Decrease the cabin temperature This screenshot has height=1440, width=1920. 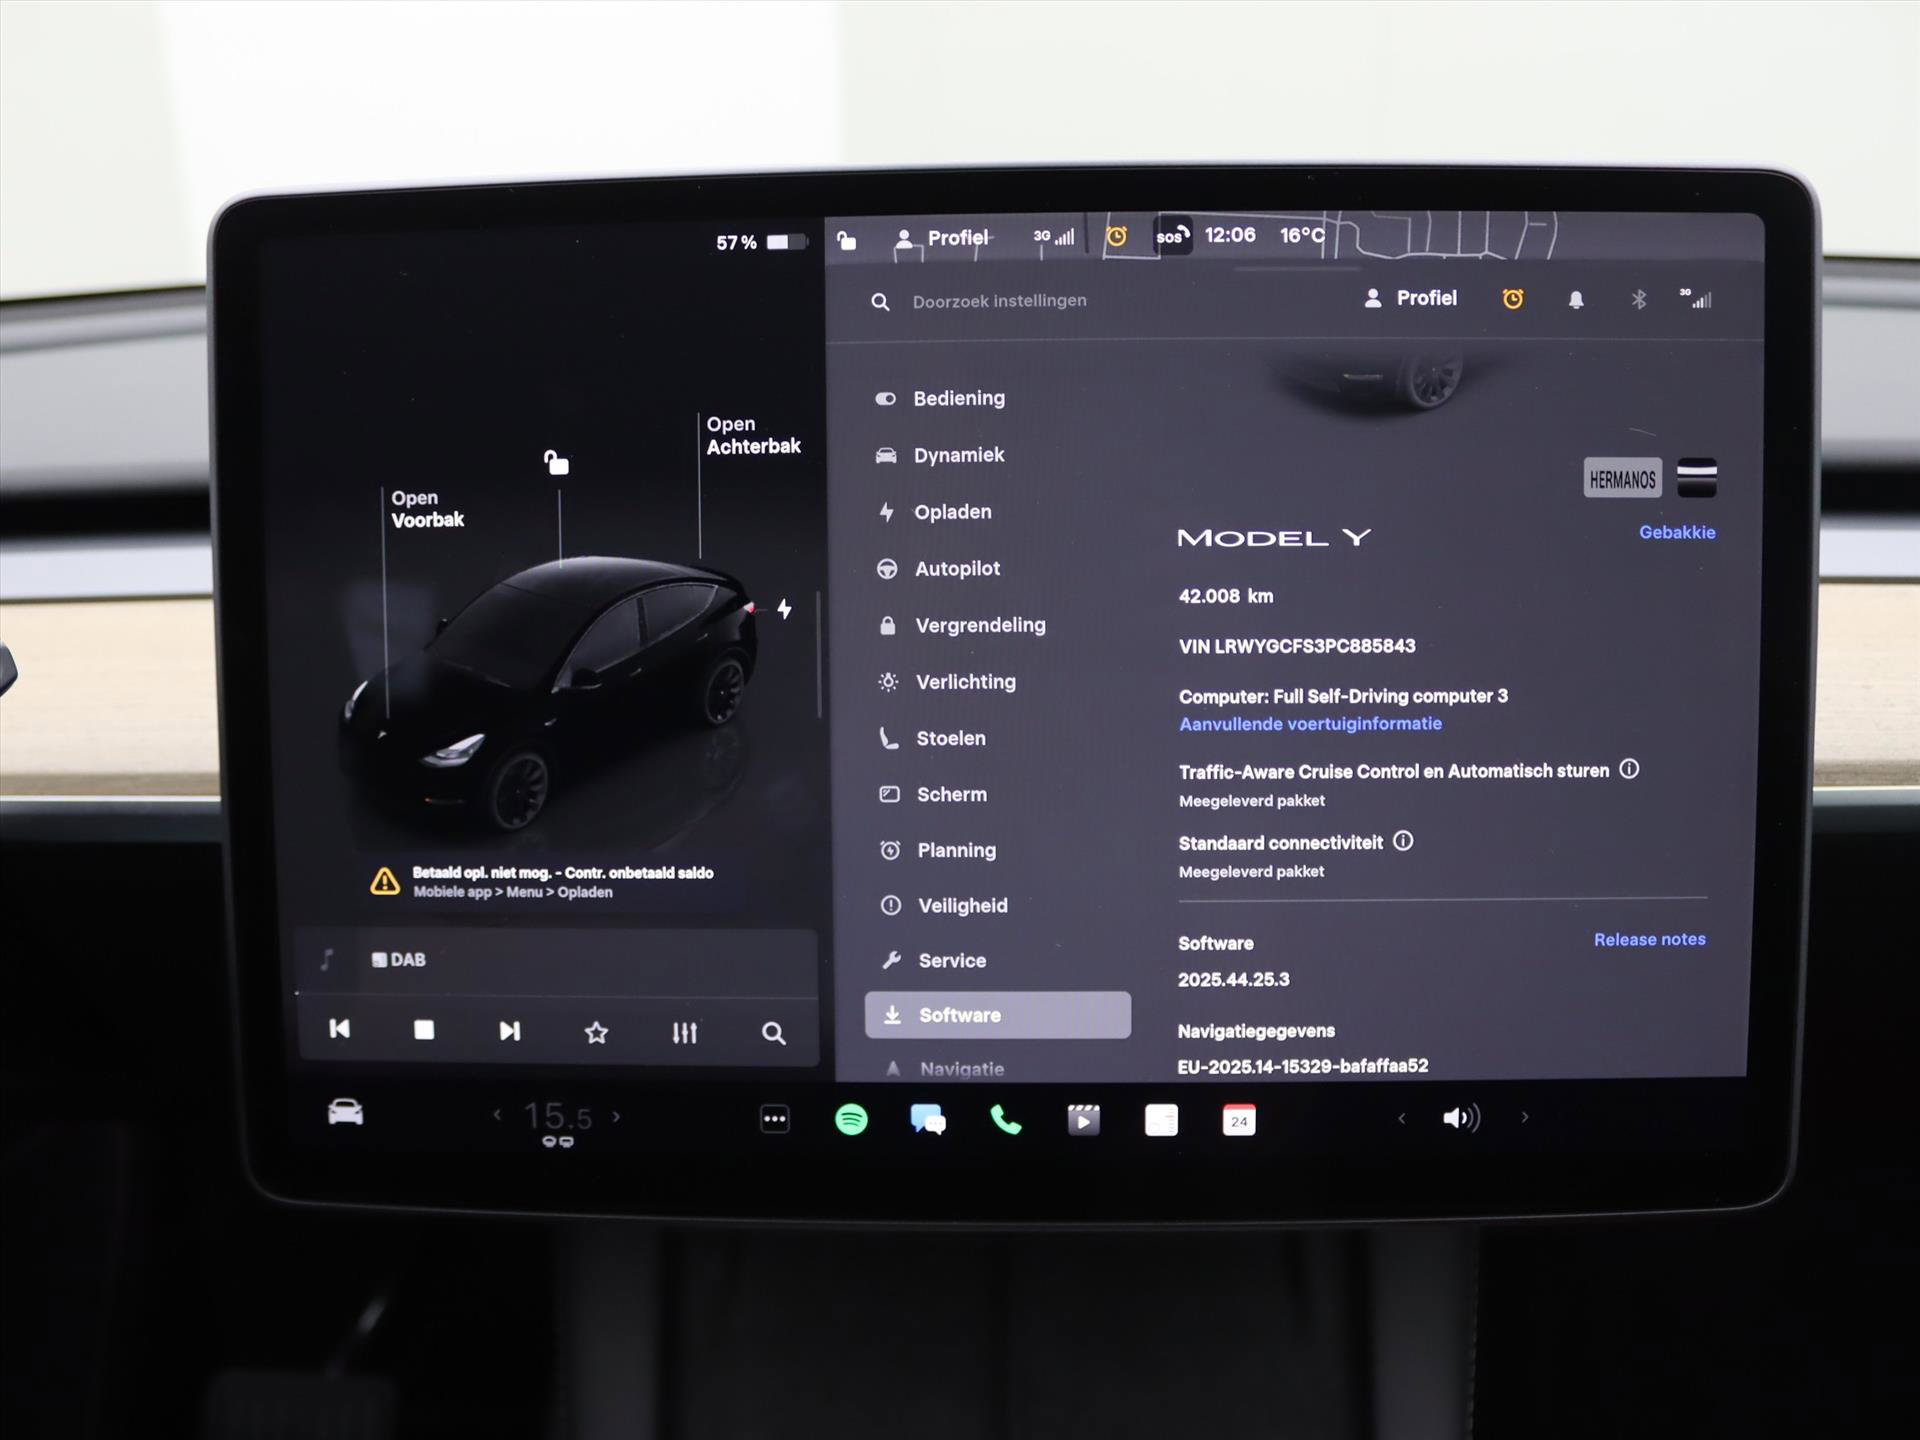(497, 1115)
